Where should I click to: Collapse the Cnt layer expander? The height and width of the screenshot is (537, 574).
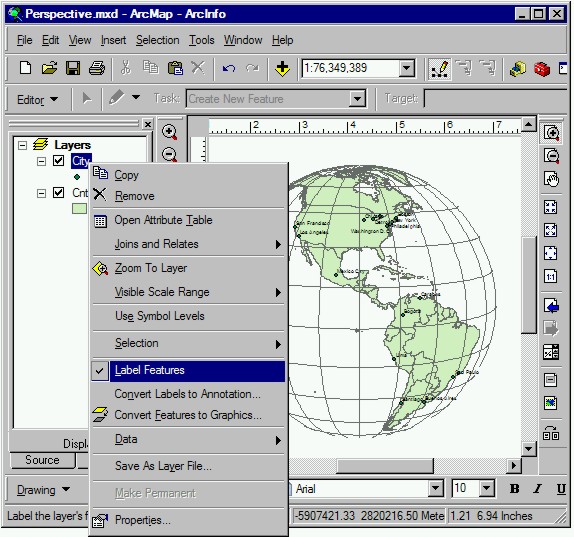(41, 193)
